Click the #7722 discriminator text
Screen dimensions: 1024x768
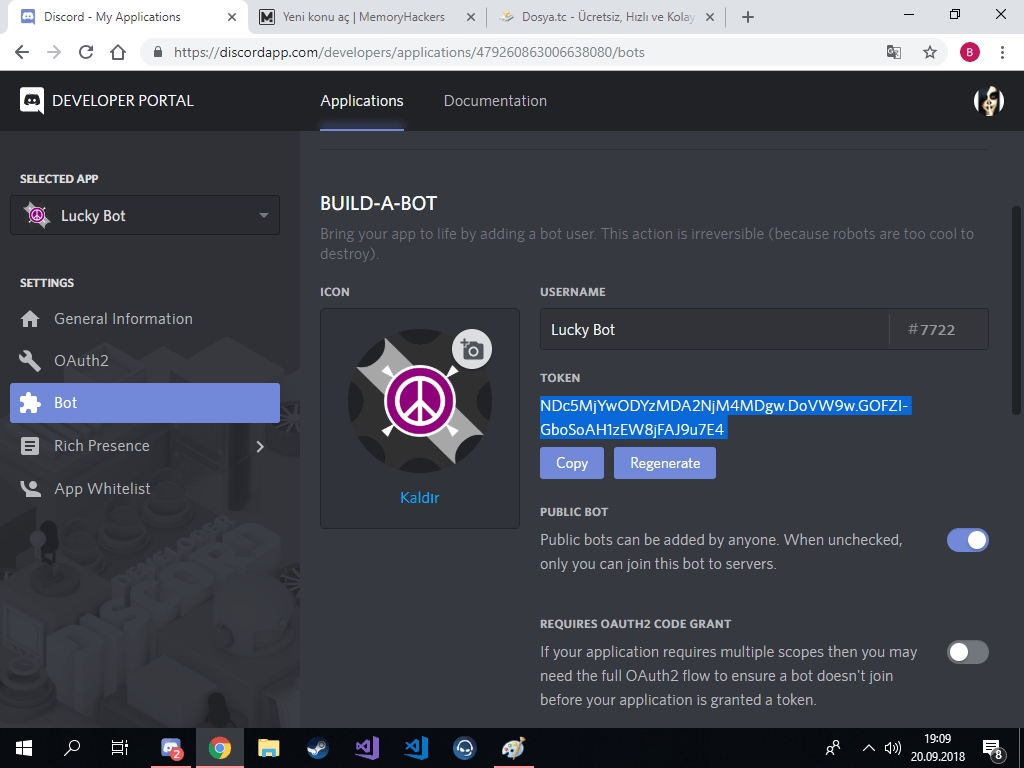tap(931, 330)
